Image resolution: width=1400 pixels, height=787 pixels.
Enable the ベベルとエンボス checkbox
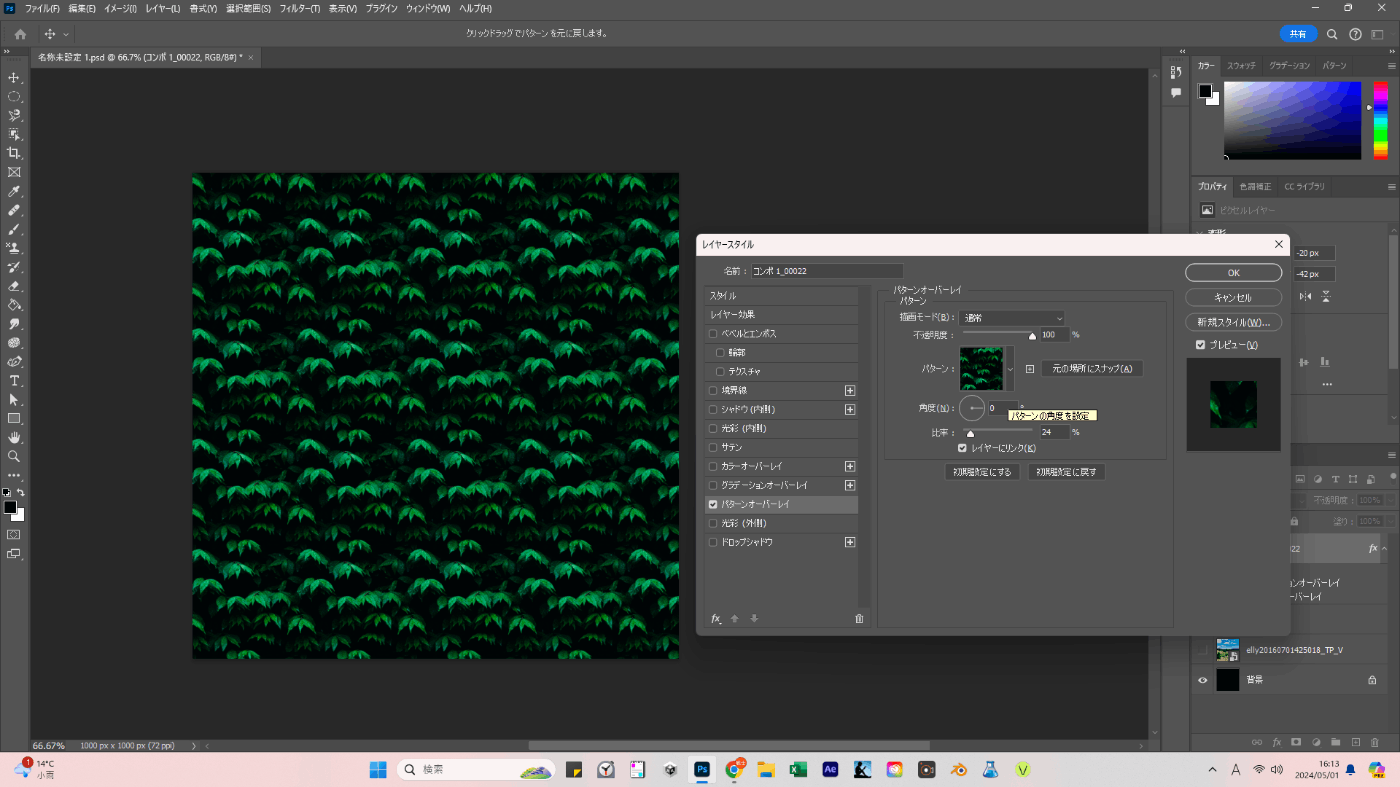coord(713,334)
